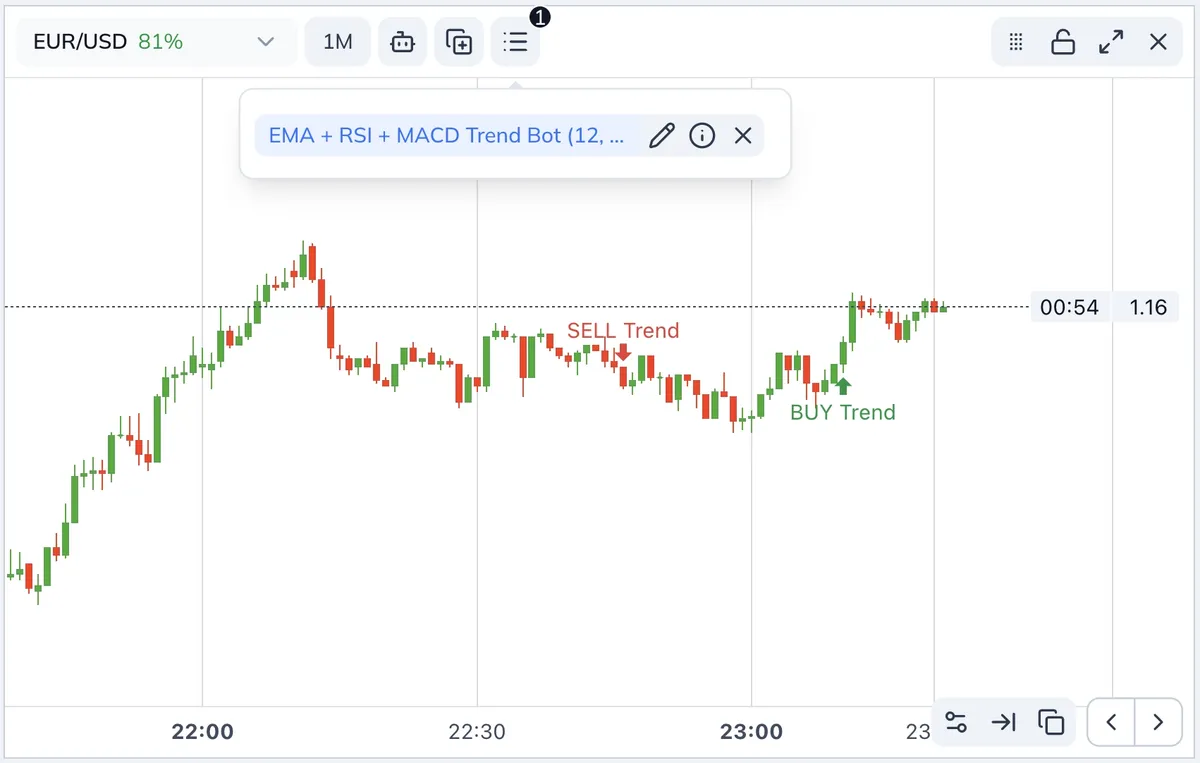
Task: Select the EMA + RSI + MACD Trend Bot label
Action: [447, 136]
